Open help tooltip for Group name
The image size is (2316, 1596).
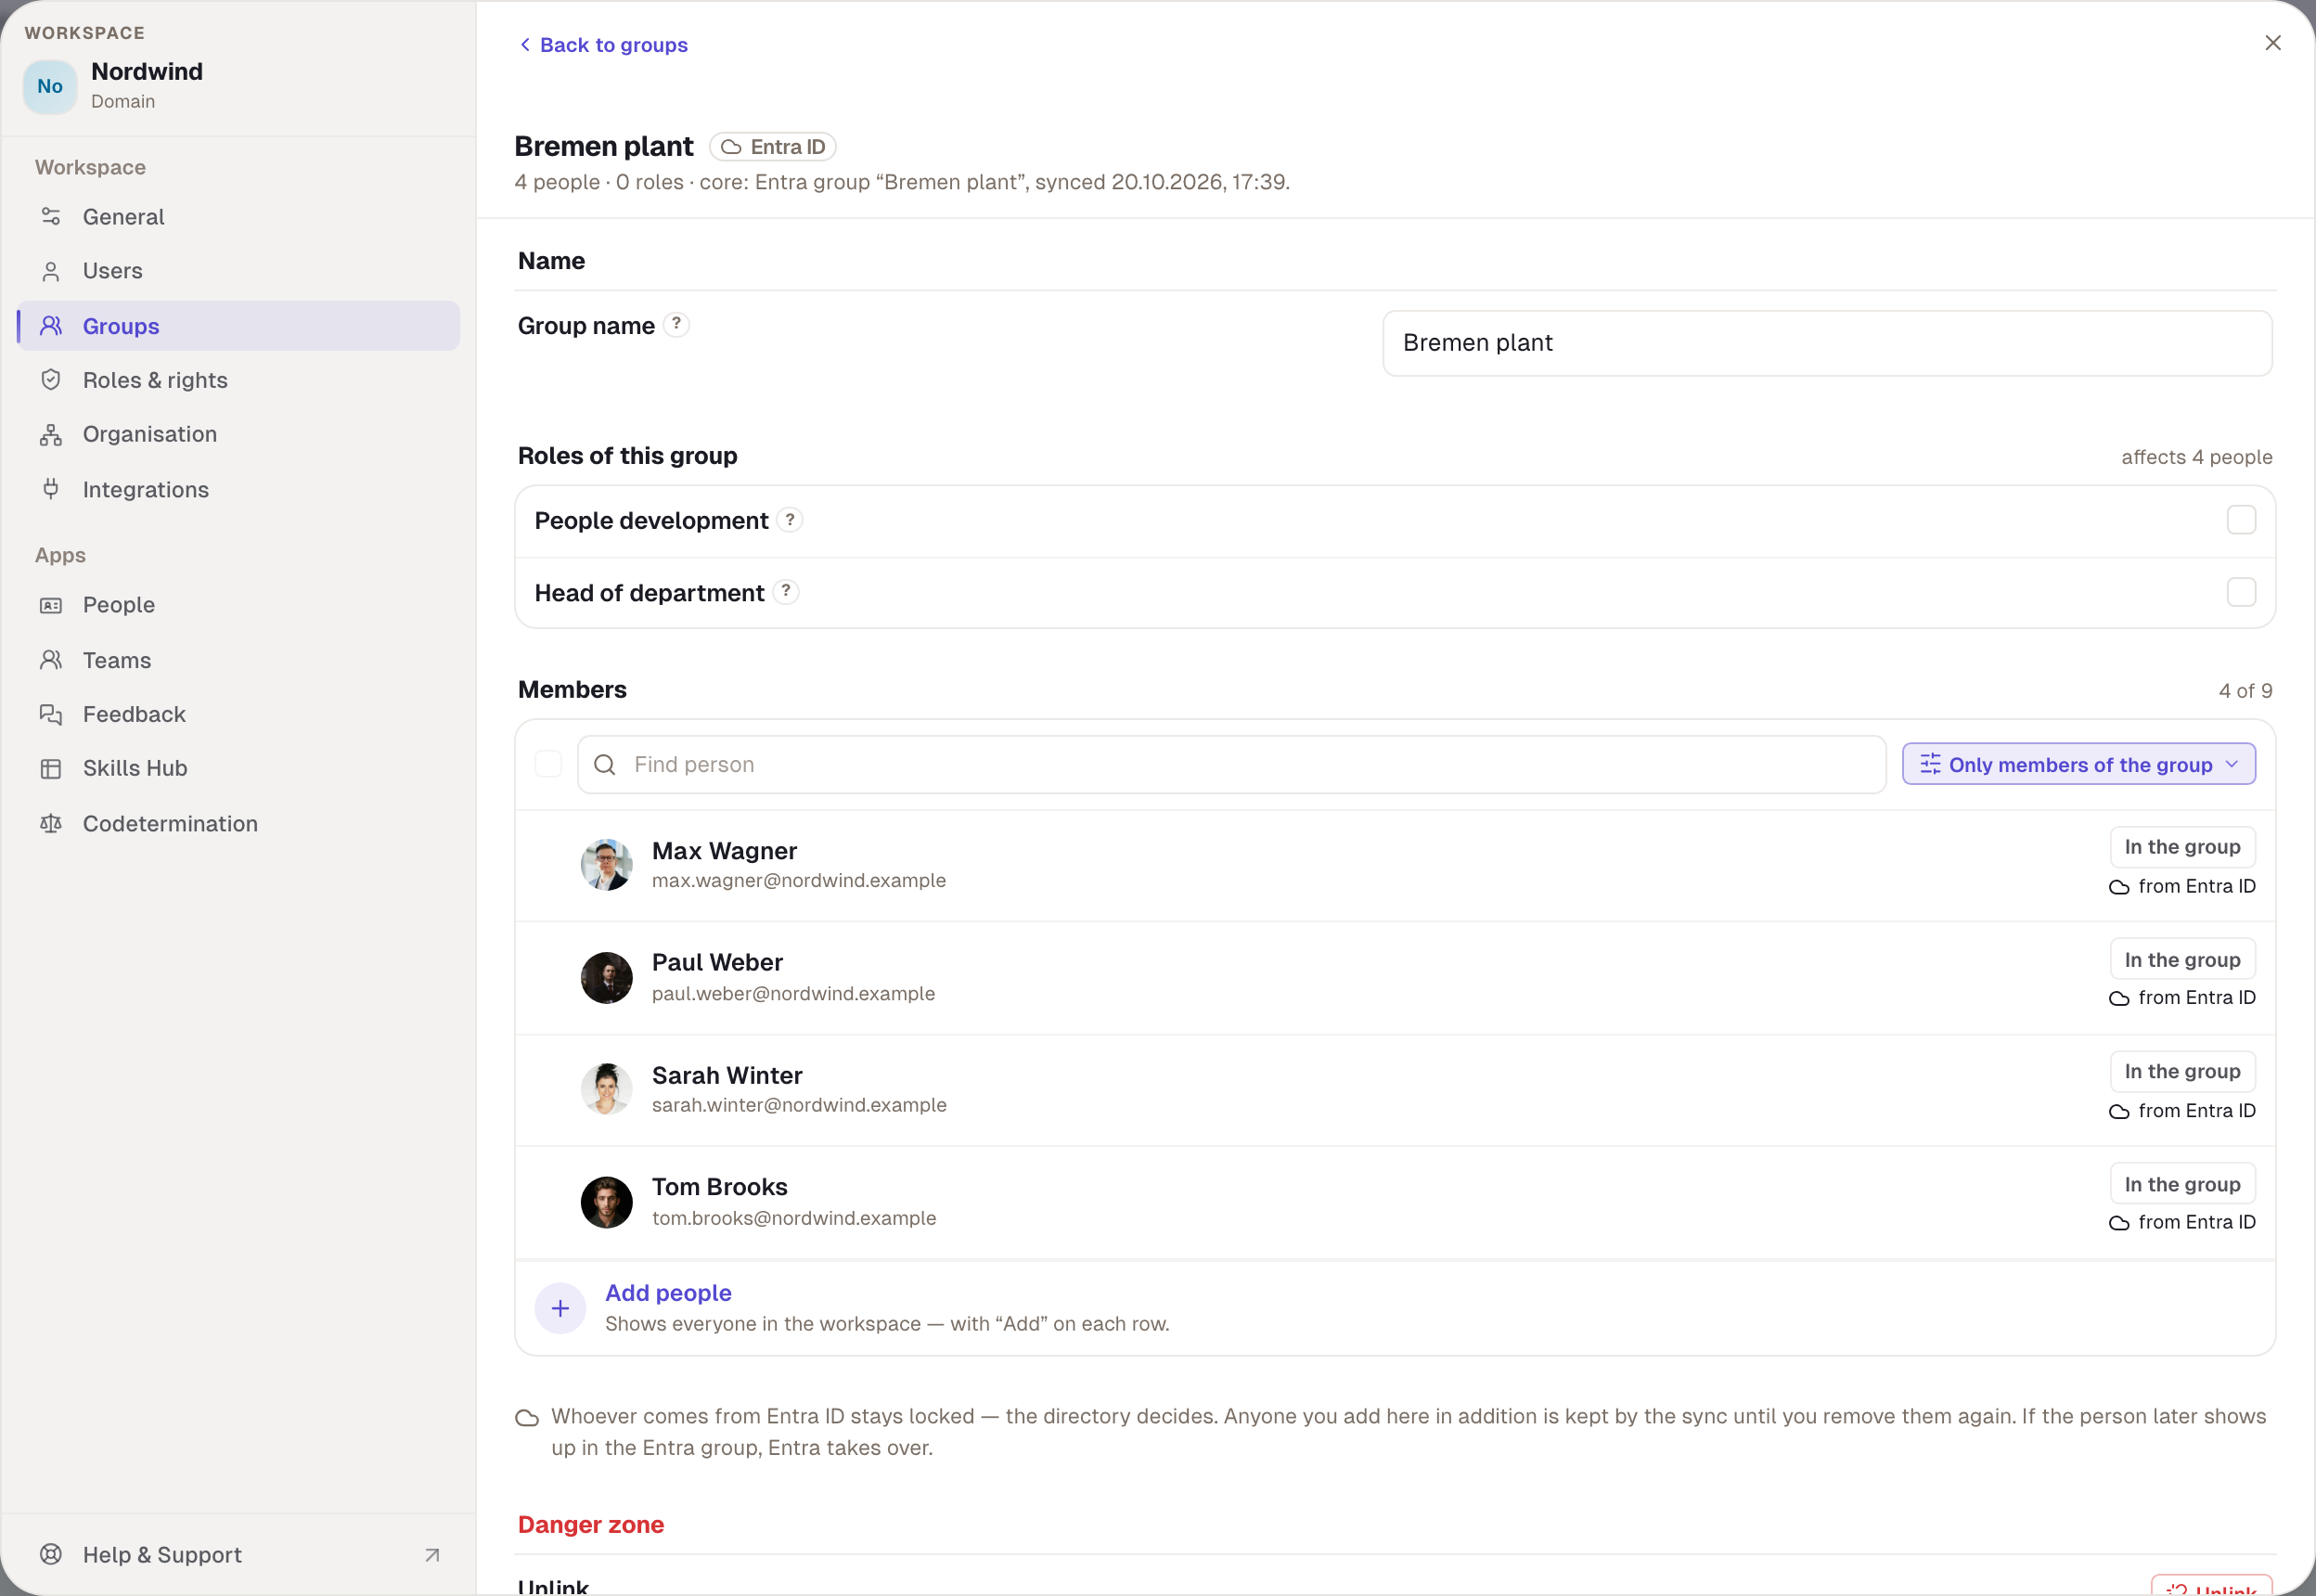click(x=677, y=324)
